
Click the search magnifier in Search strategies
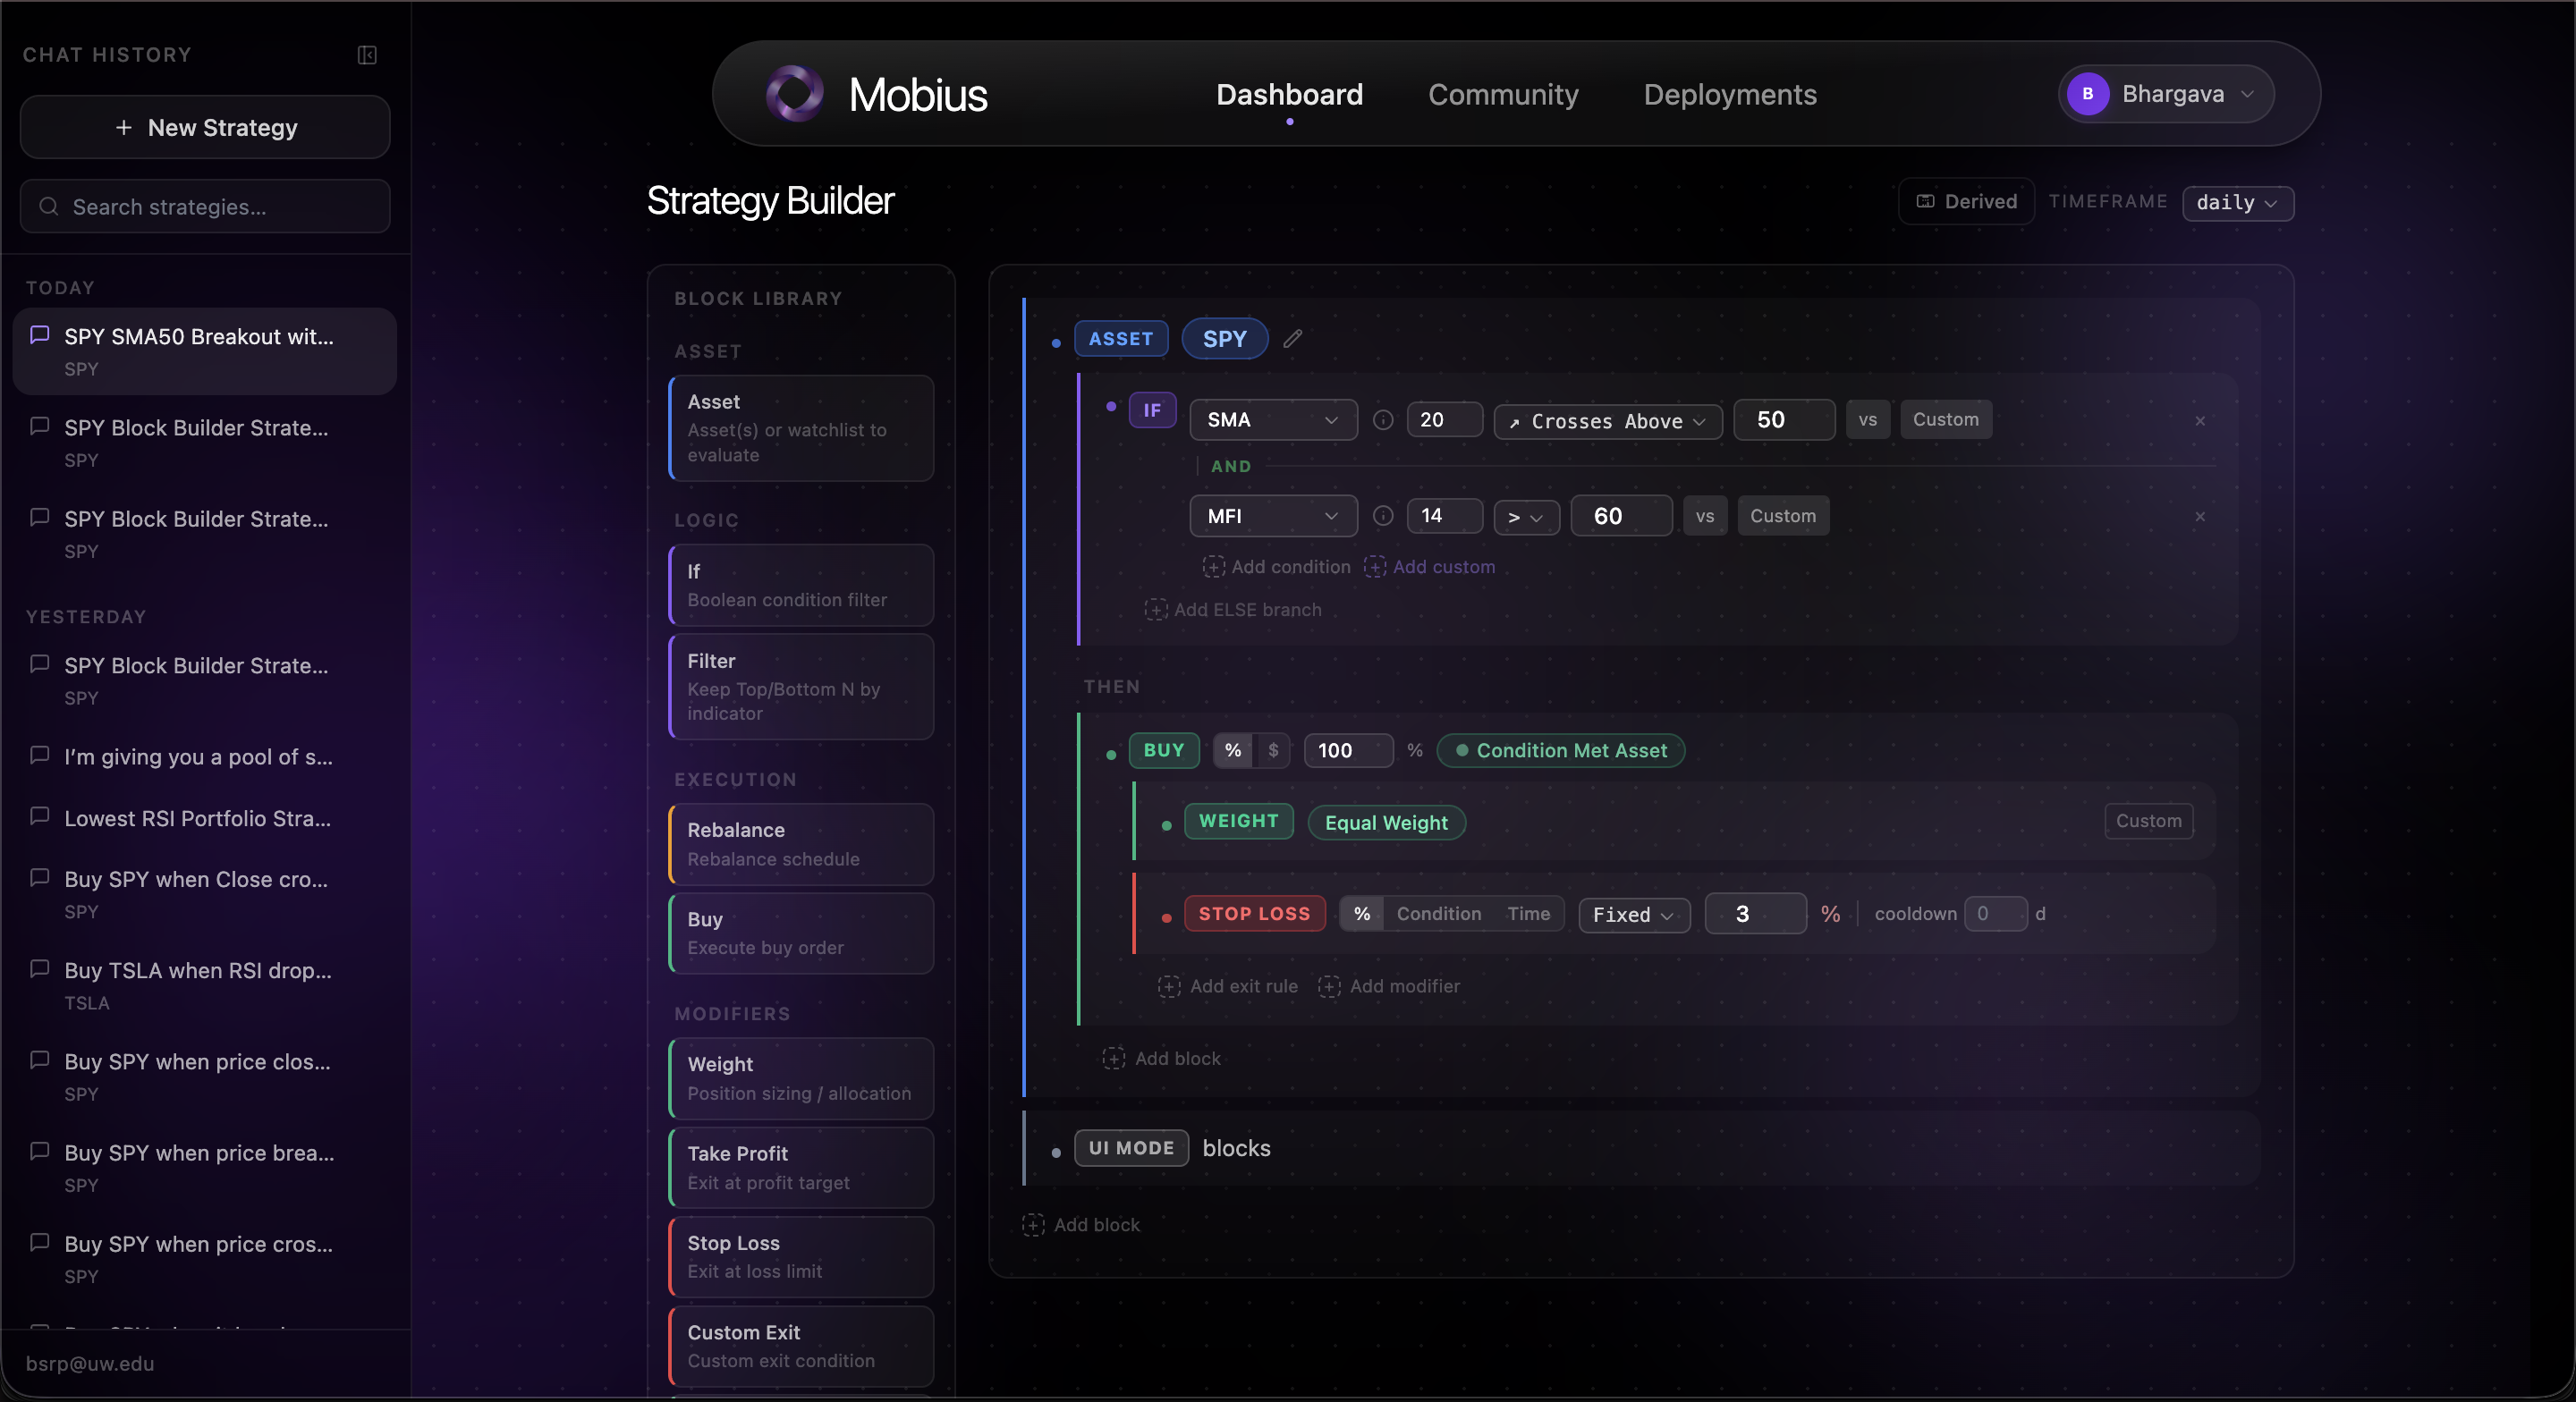coord(48,207)
